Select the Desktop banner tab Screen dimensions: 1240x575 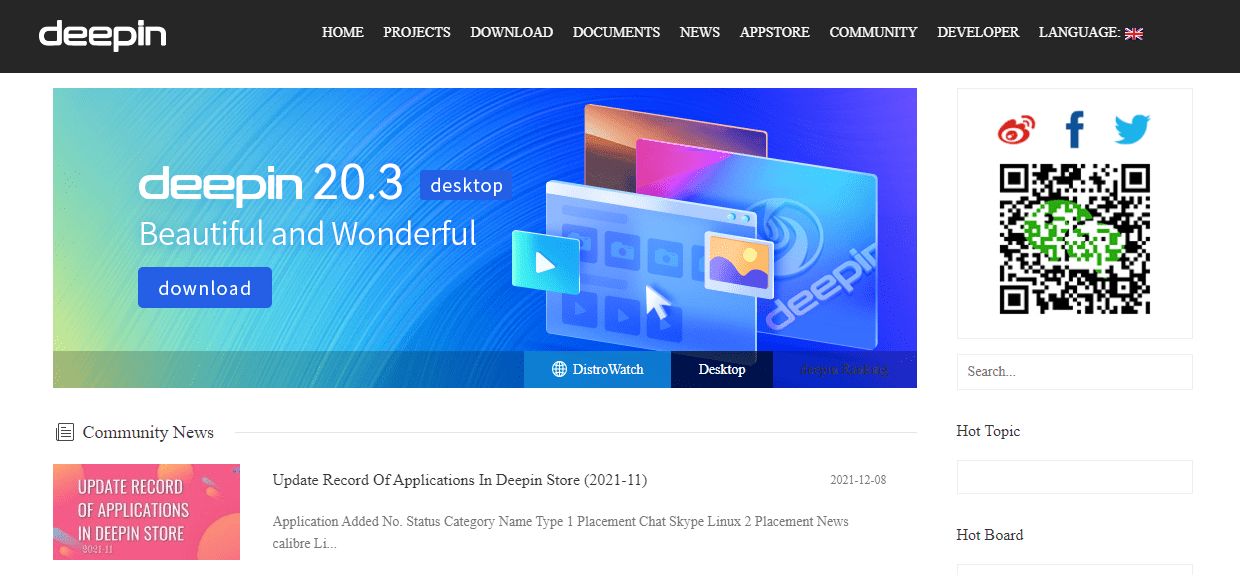[x=722, y=369]
